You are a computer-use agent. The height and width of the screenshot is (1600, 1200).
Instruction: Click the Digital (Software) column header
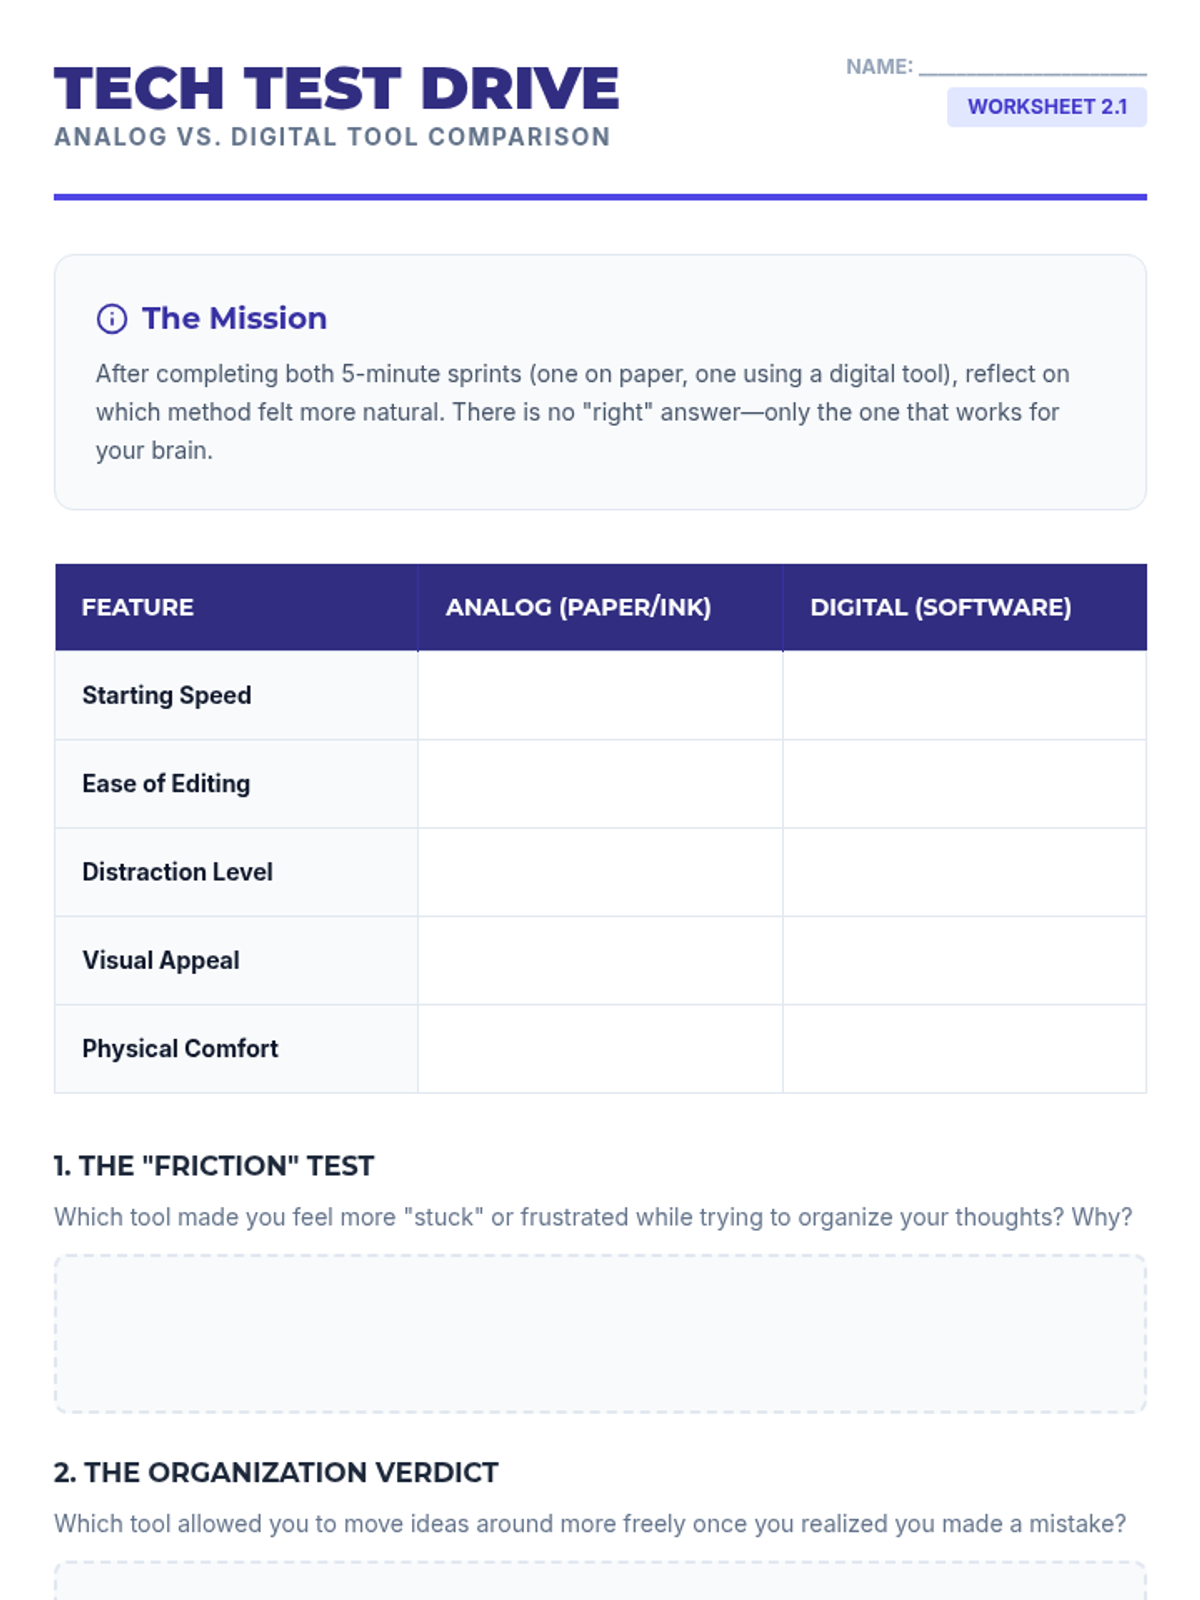pos(940,607)
